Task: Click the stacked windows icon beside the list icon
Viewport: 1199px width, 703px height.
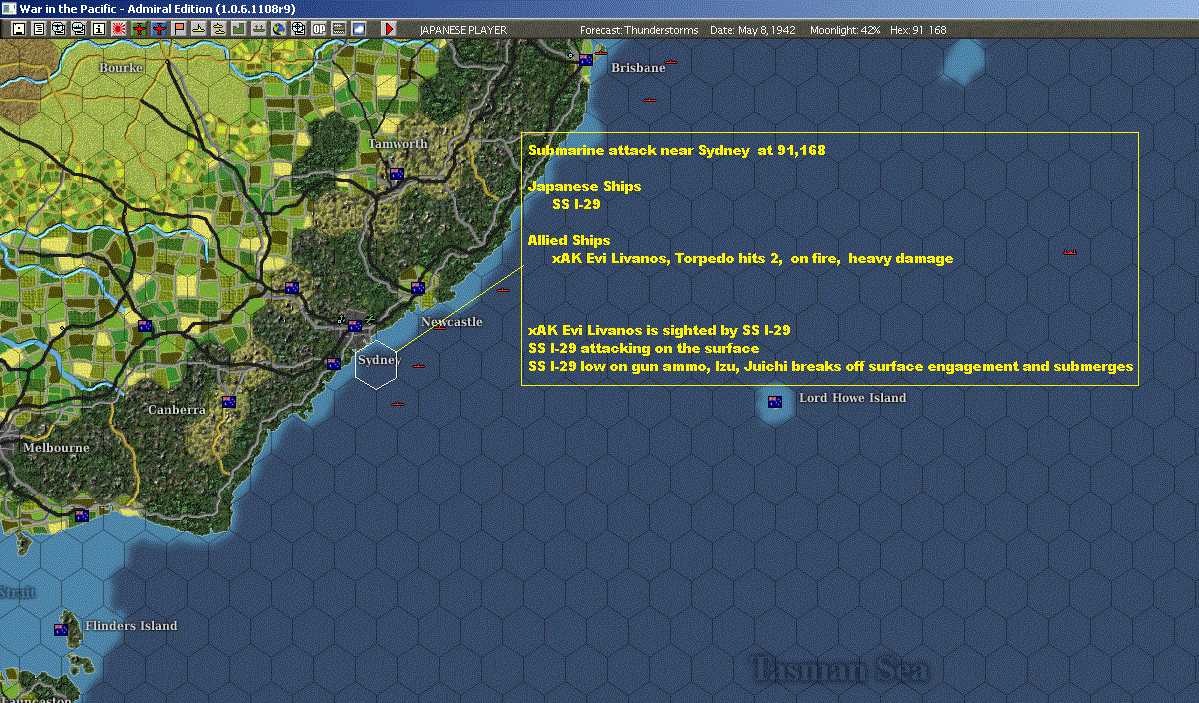Action: (x=59, y=29)
